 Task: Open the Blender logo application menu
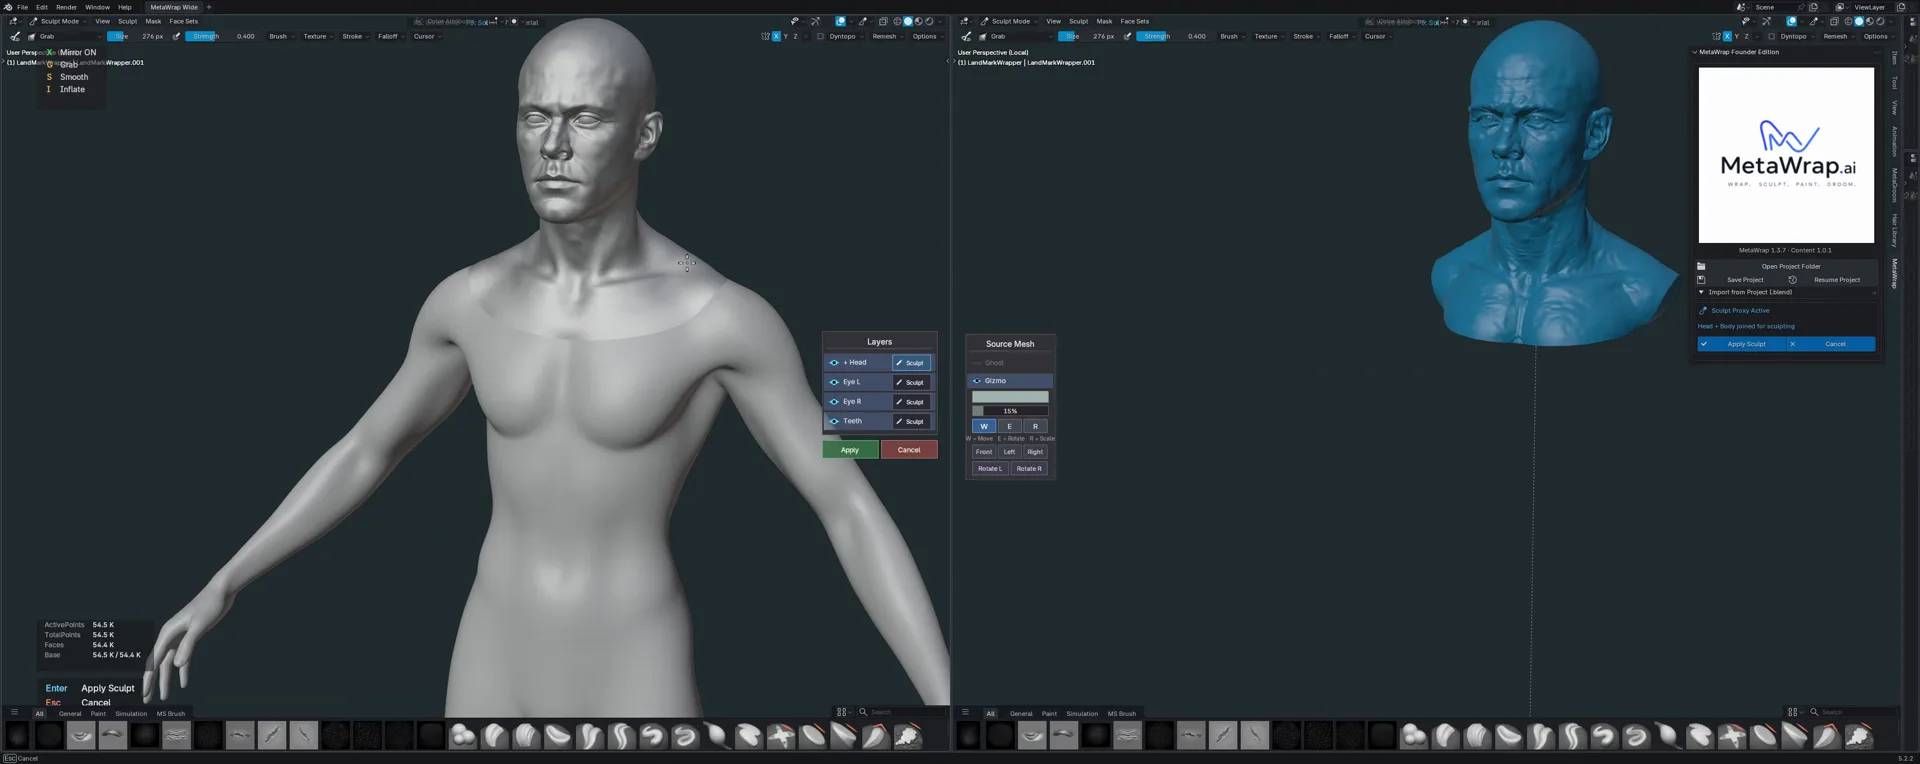[8, 7]
